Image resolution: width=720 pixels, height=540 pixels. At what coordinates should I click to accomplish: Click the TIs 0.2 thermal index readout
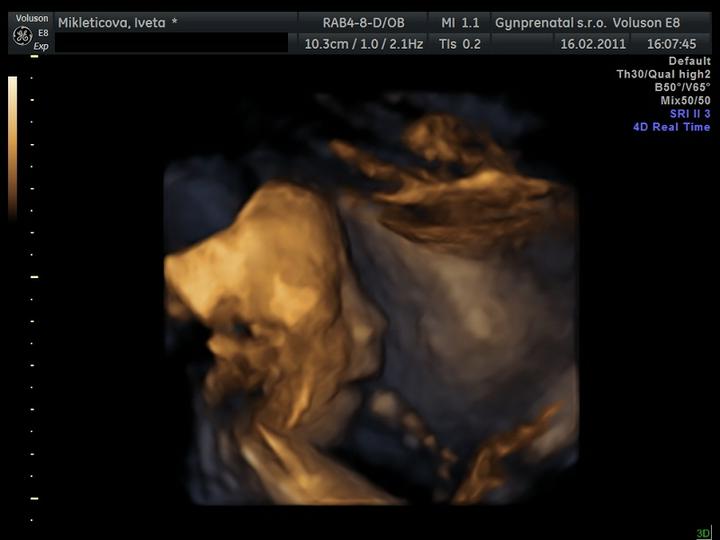(460, 44)
